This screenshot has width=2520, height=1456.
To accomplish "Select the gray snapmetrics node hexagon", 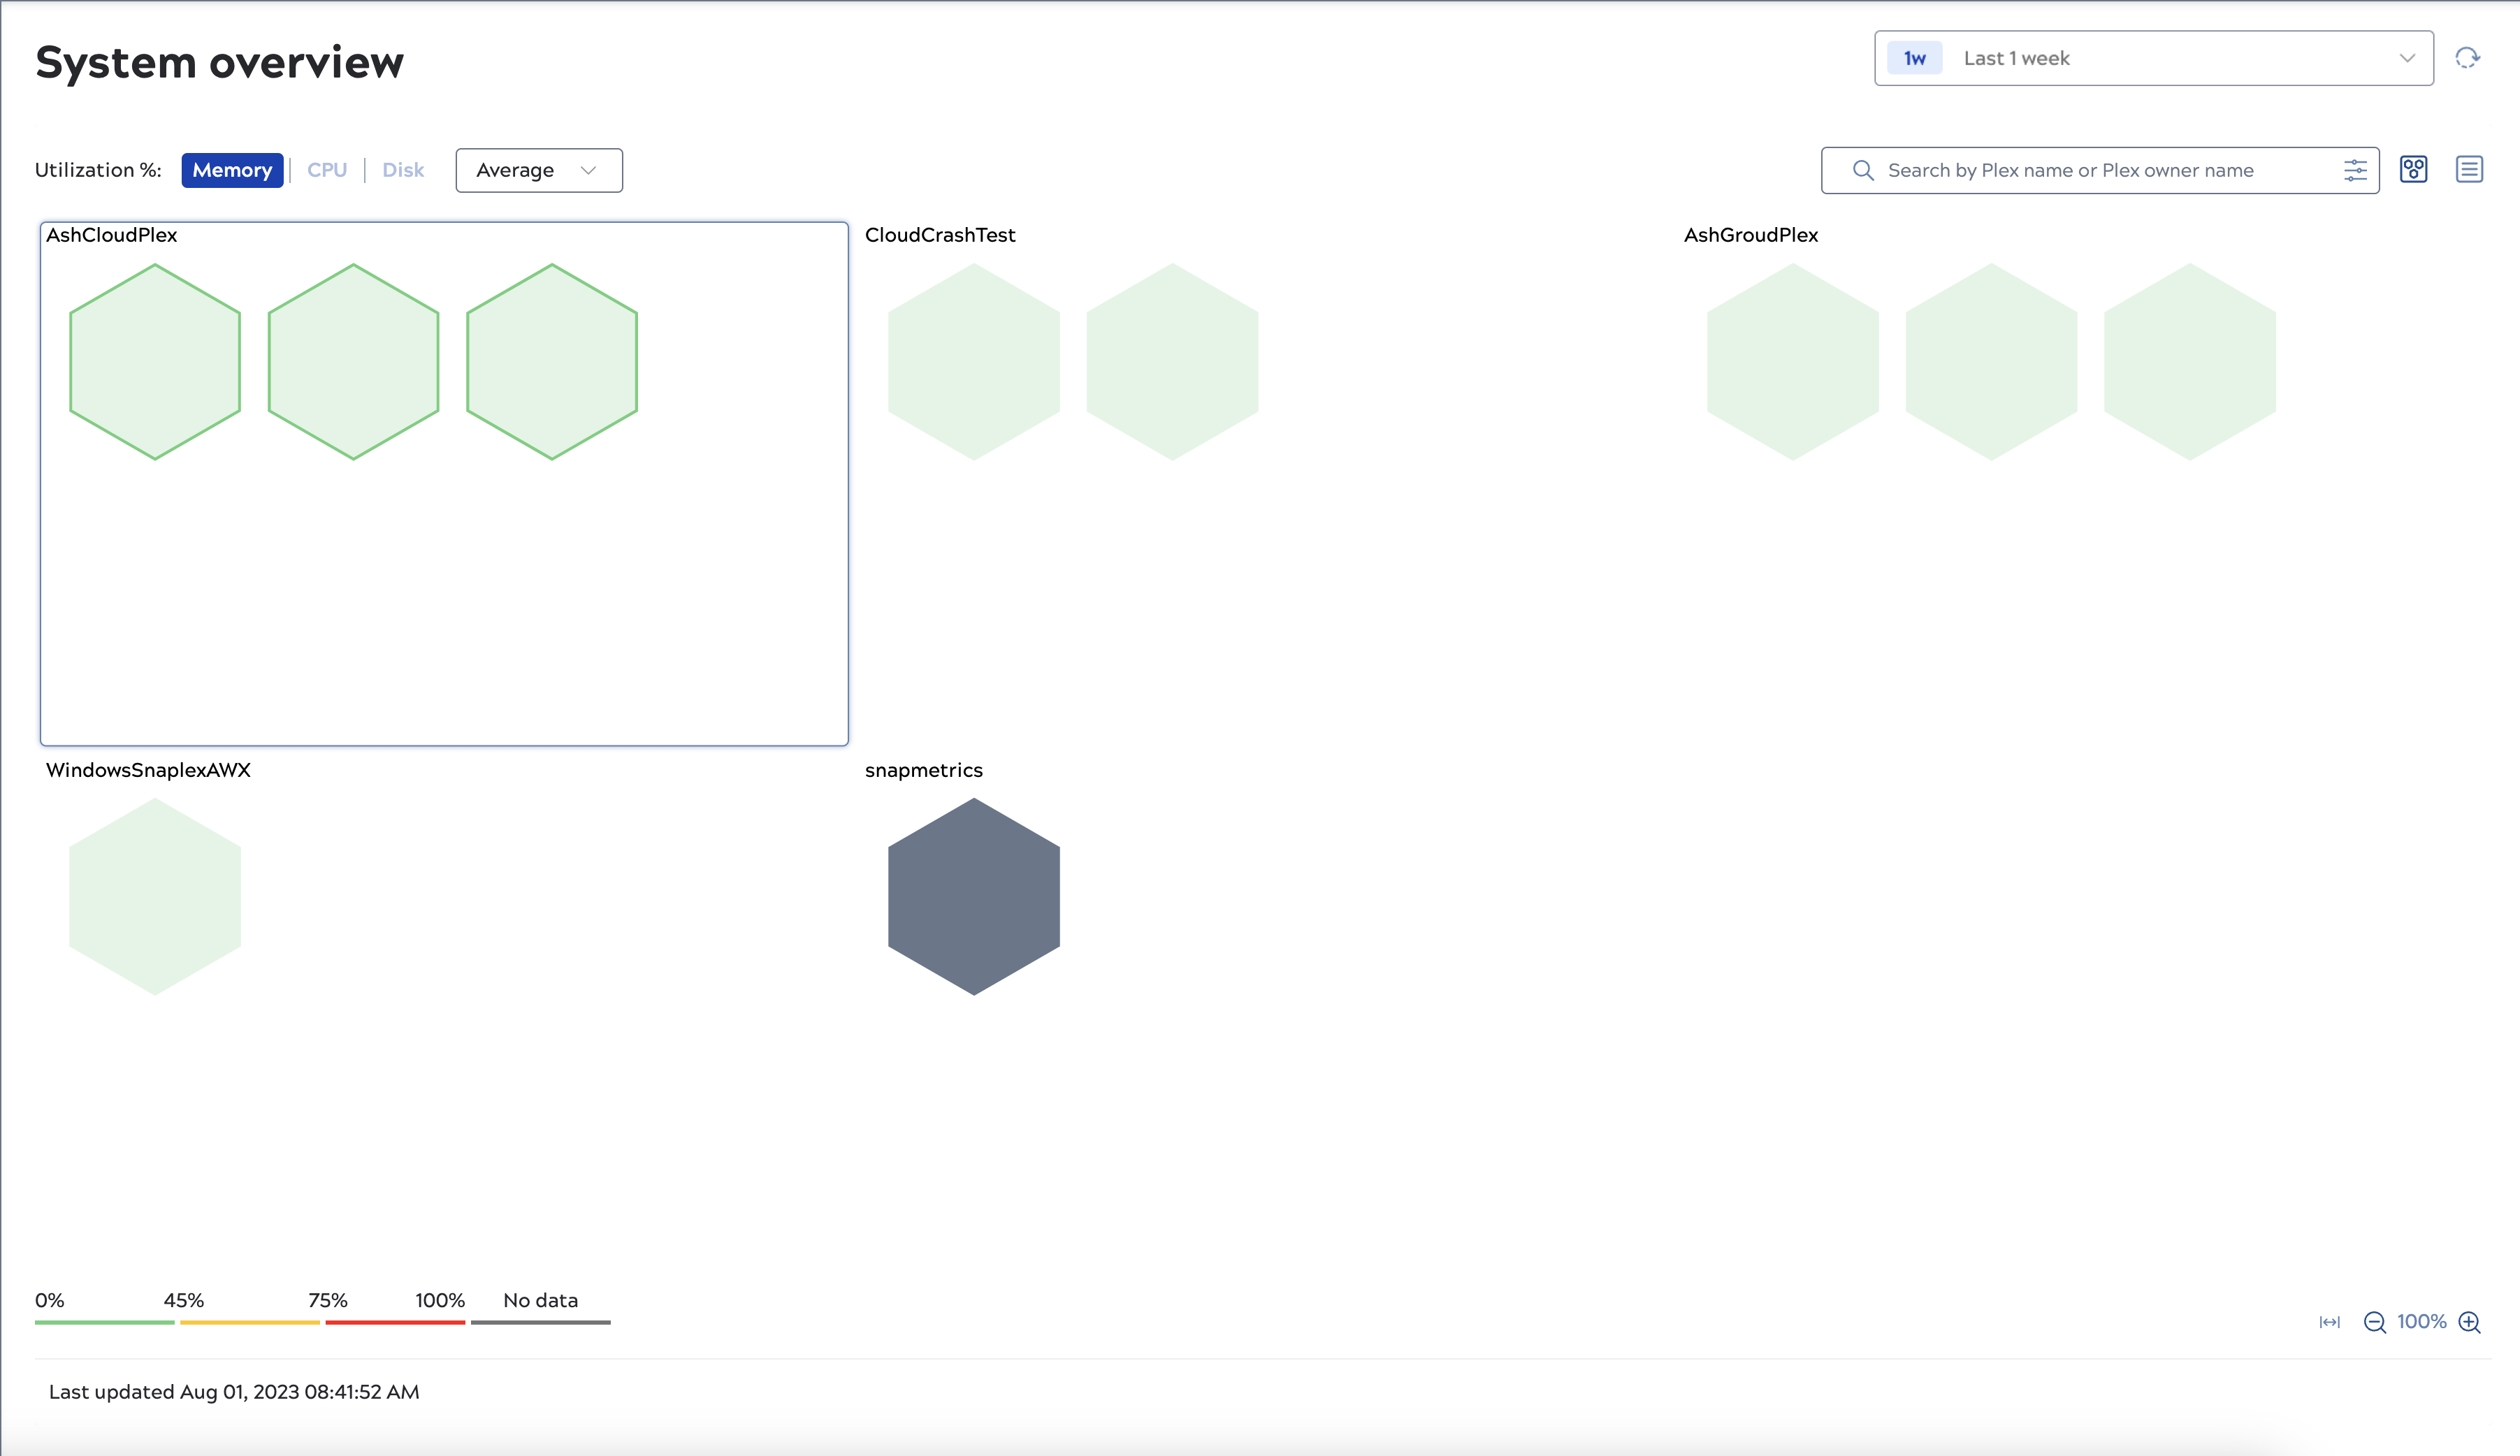I will (974, 896).
